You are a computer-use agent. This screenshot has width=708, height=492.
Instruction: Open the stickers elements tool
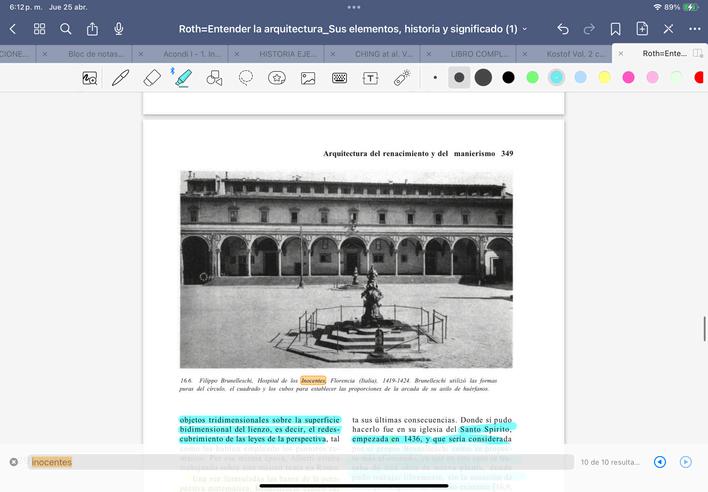277,78
